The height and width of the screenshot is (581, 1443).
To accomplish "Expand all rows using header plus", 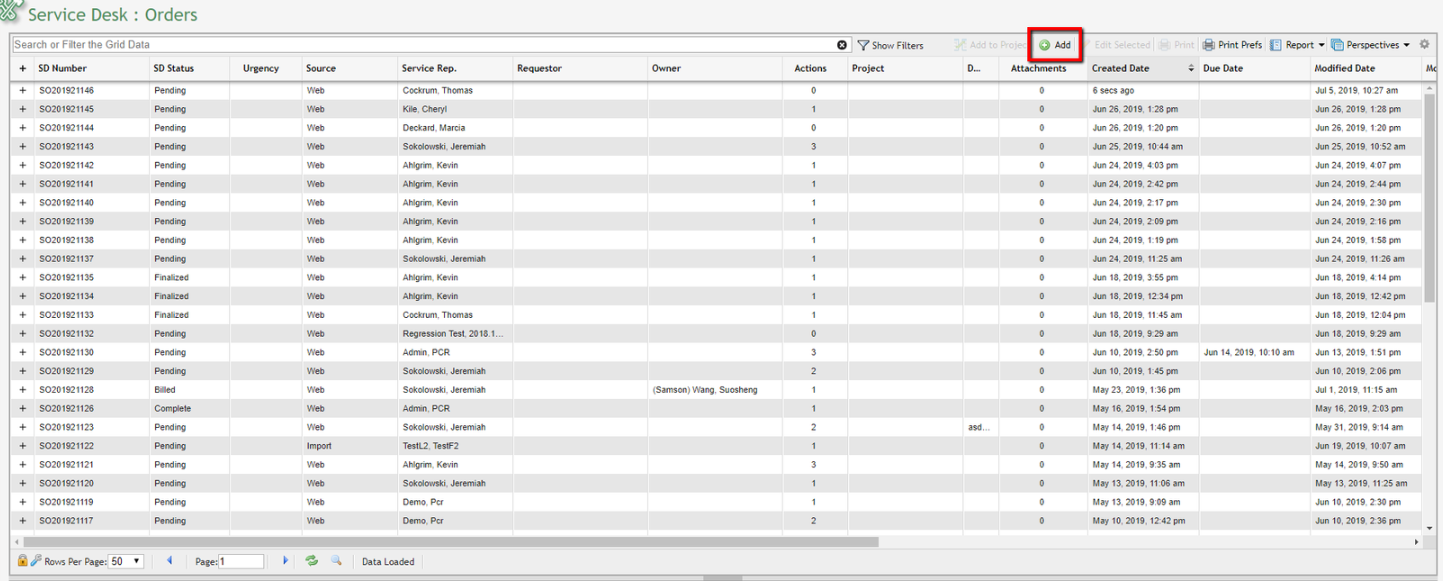I will (x=22, y=69).
